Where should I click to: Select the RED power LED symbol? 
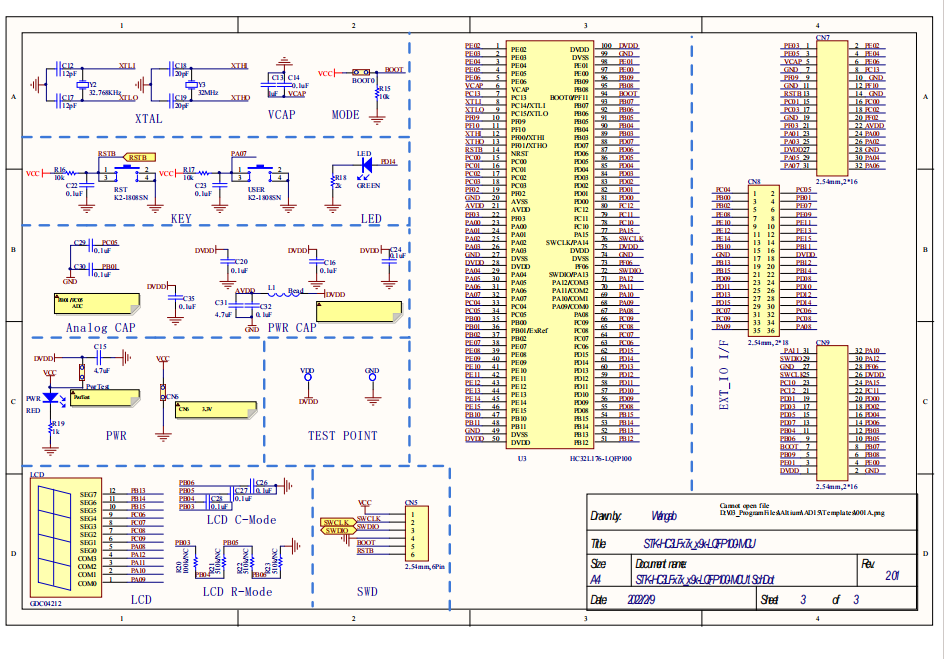pos(51,397)
